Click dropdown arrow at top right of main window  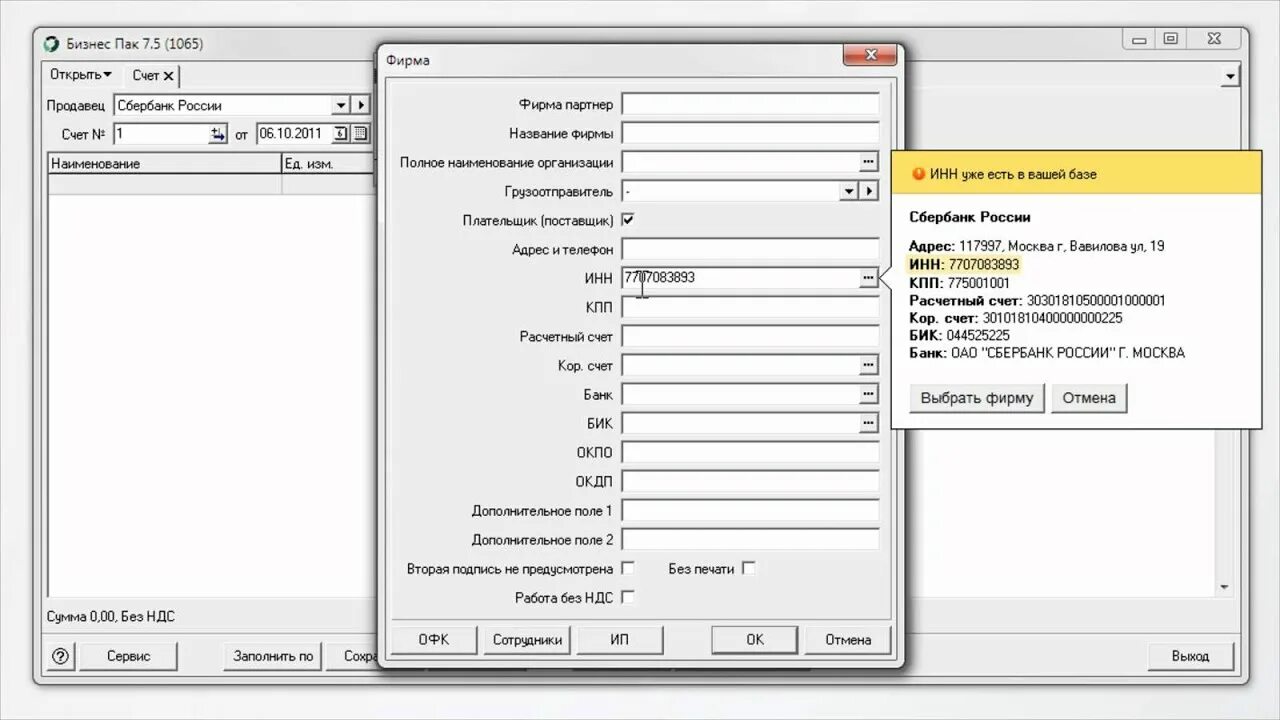pyautogui.click(x=1230, y=76)
